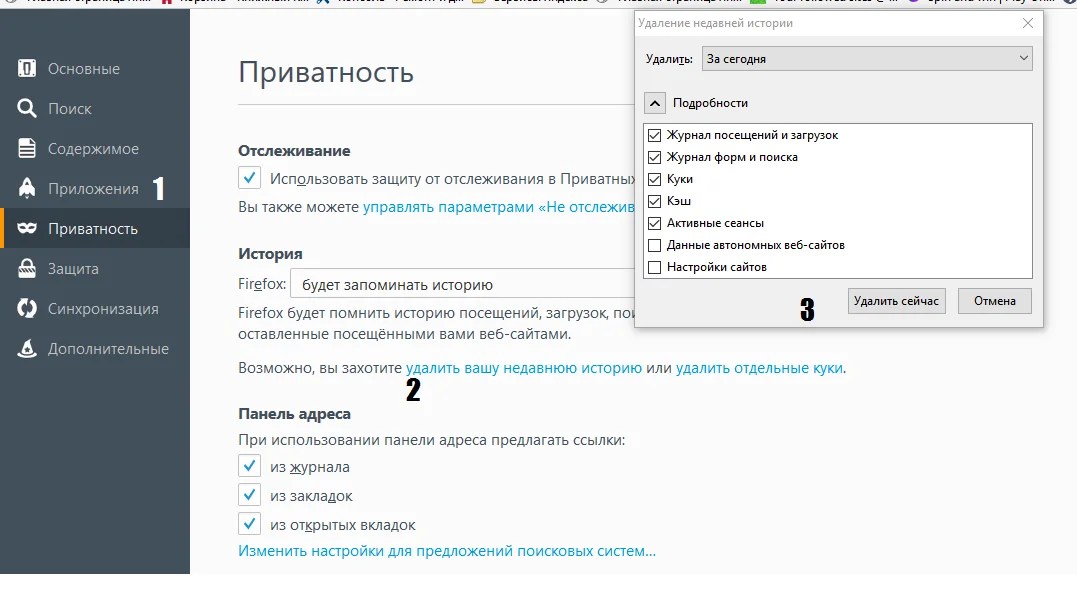Image resolution: width=1077 pixels, height=591 pixels.
Task: Click the Защита lock icon
Action: pos(27,268)
